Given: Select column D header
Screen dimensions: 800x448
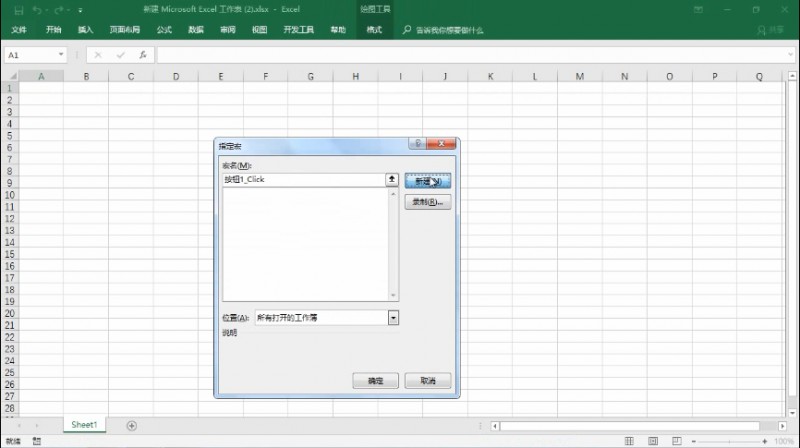Looking at the screenshot, I should (176, 76).
